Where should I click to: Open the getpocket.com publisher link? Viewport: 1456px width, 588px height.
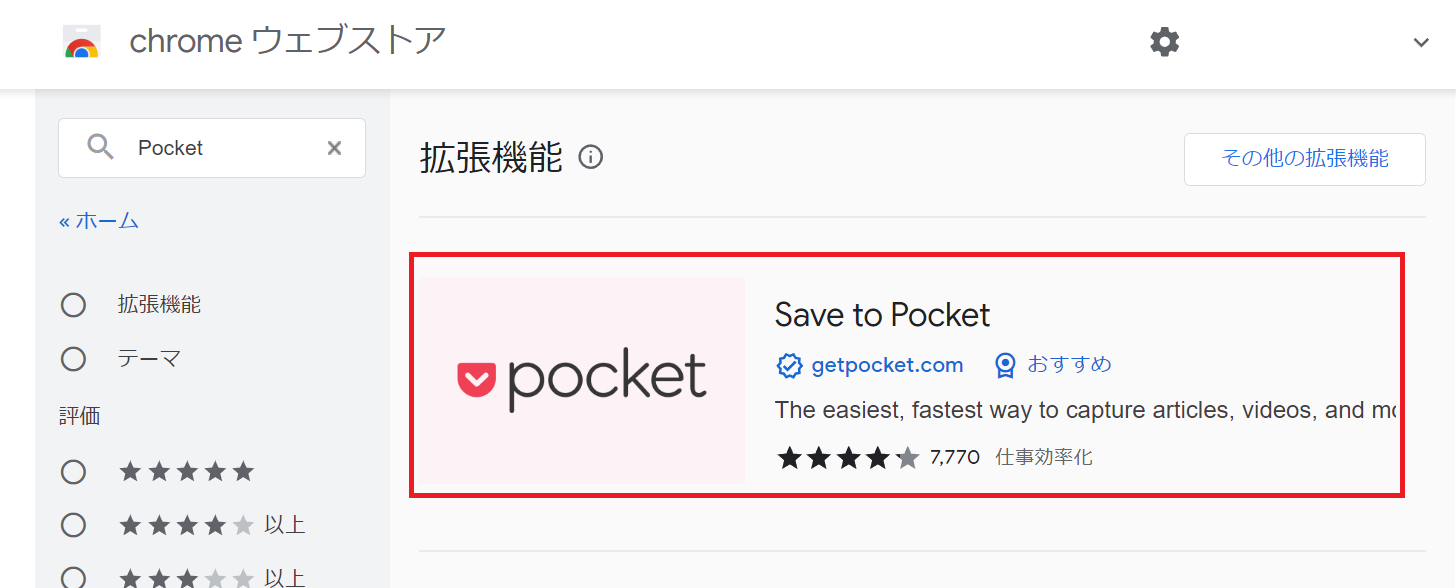tap(887, 365)
